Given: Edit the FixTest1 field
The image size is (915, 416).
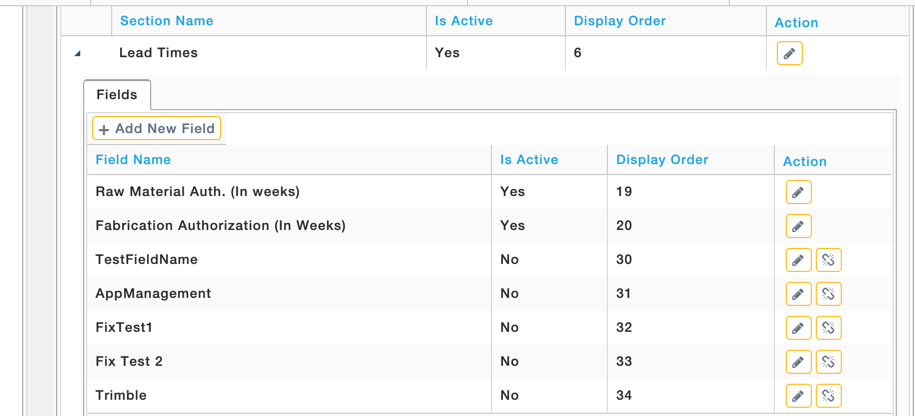Looking at the screenshot, I should pyautogui.click(x=798, y=328).
